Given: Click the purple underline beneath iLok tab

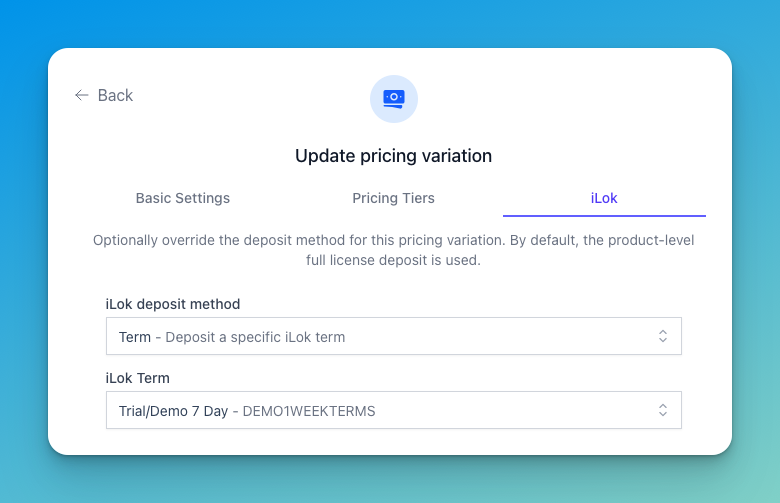Looking at the screenshot, I should point(604,216).
